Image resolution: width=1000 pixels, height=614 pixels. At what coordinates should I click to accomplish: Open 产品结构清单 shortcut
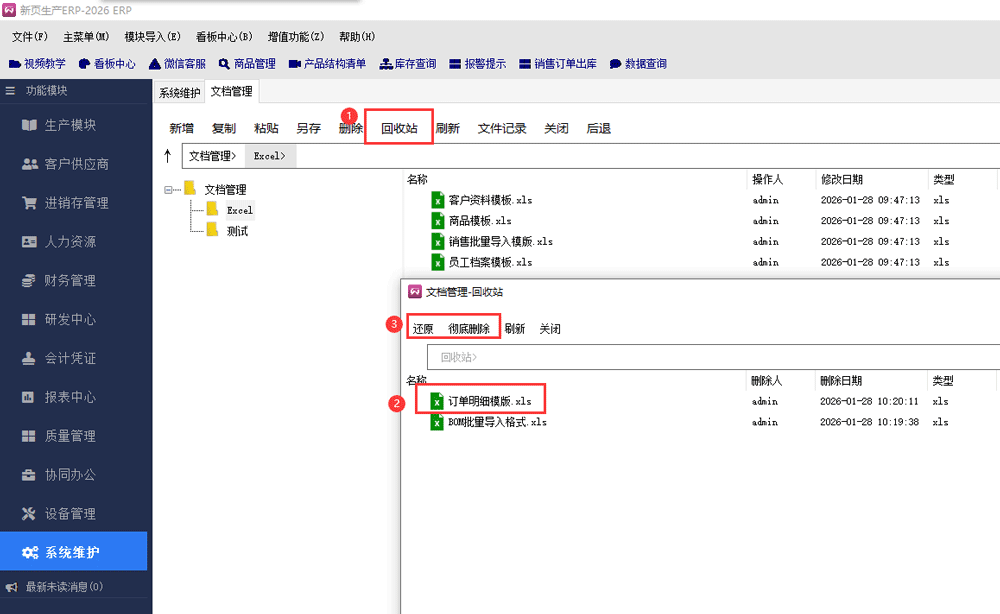point(327,64)
